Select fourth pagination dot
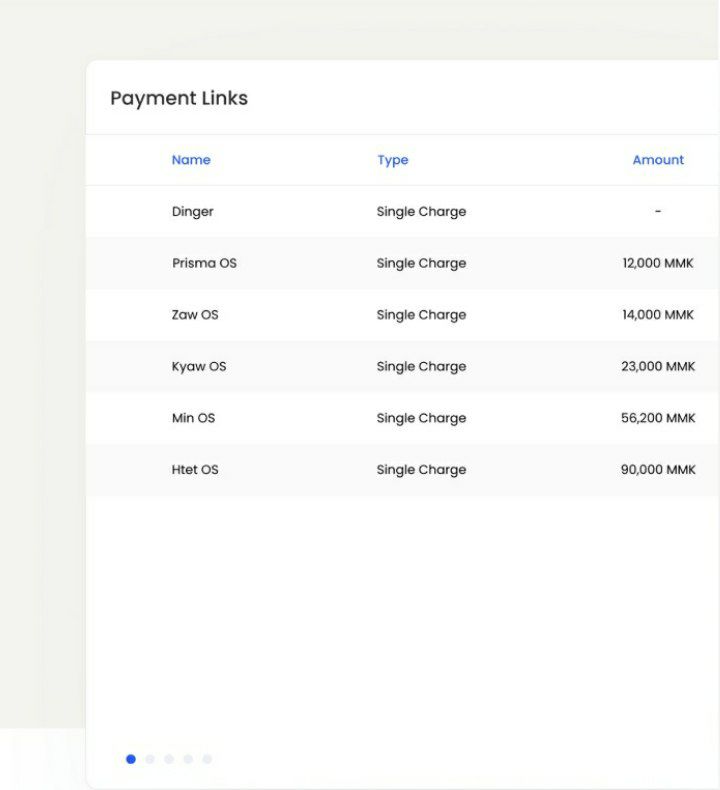 click(x=188, y=759)
